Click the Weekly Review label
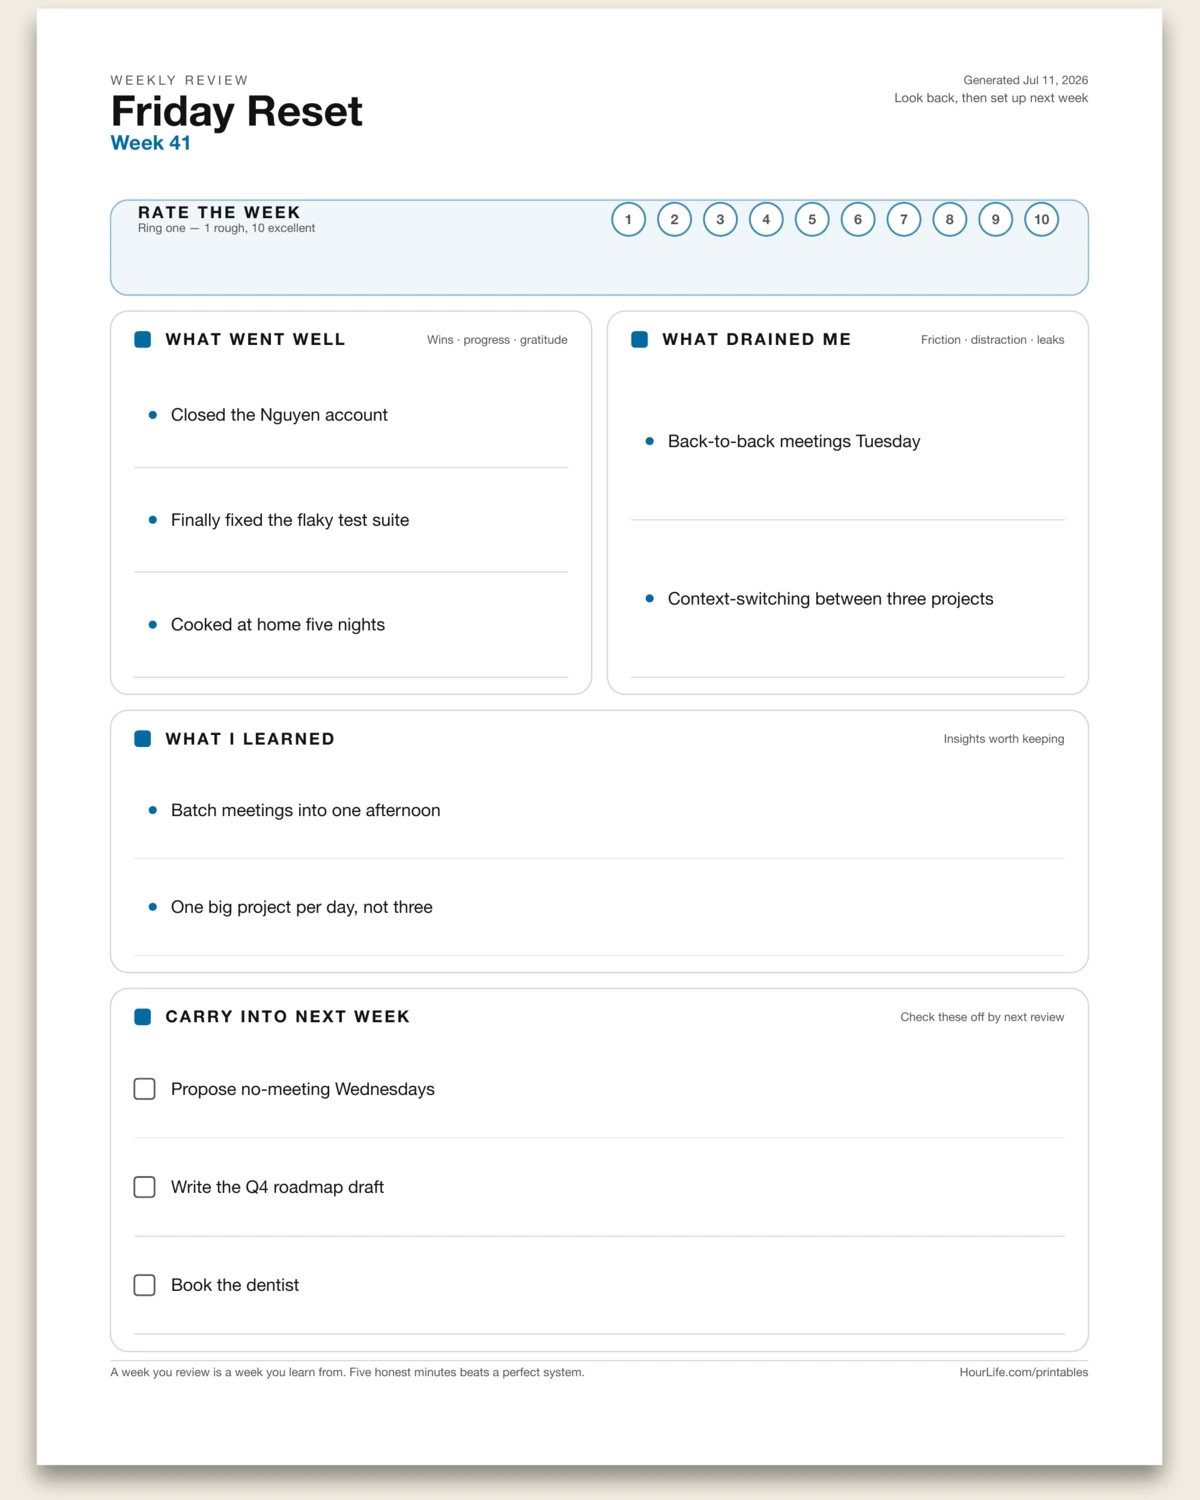 [x=180, y=80]
